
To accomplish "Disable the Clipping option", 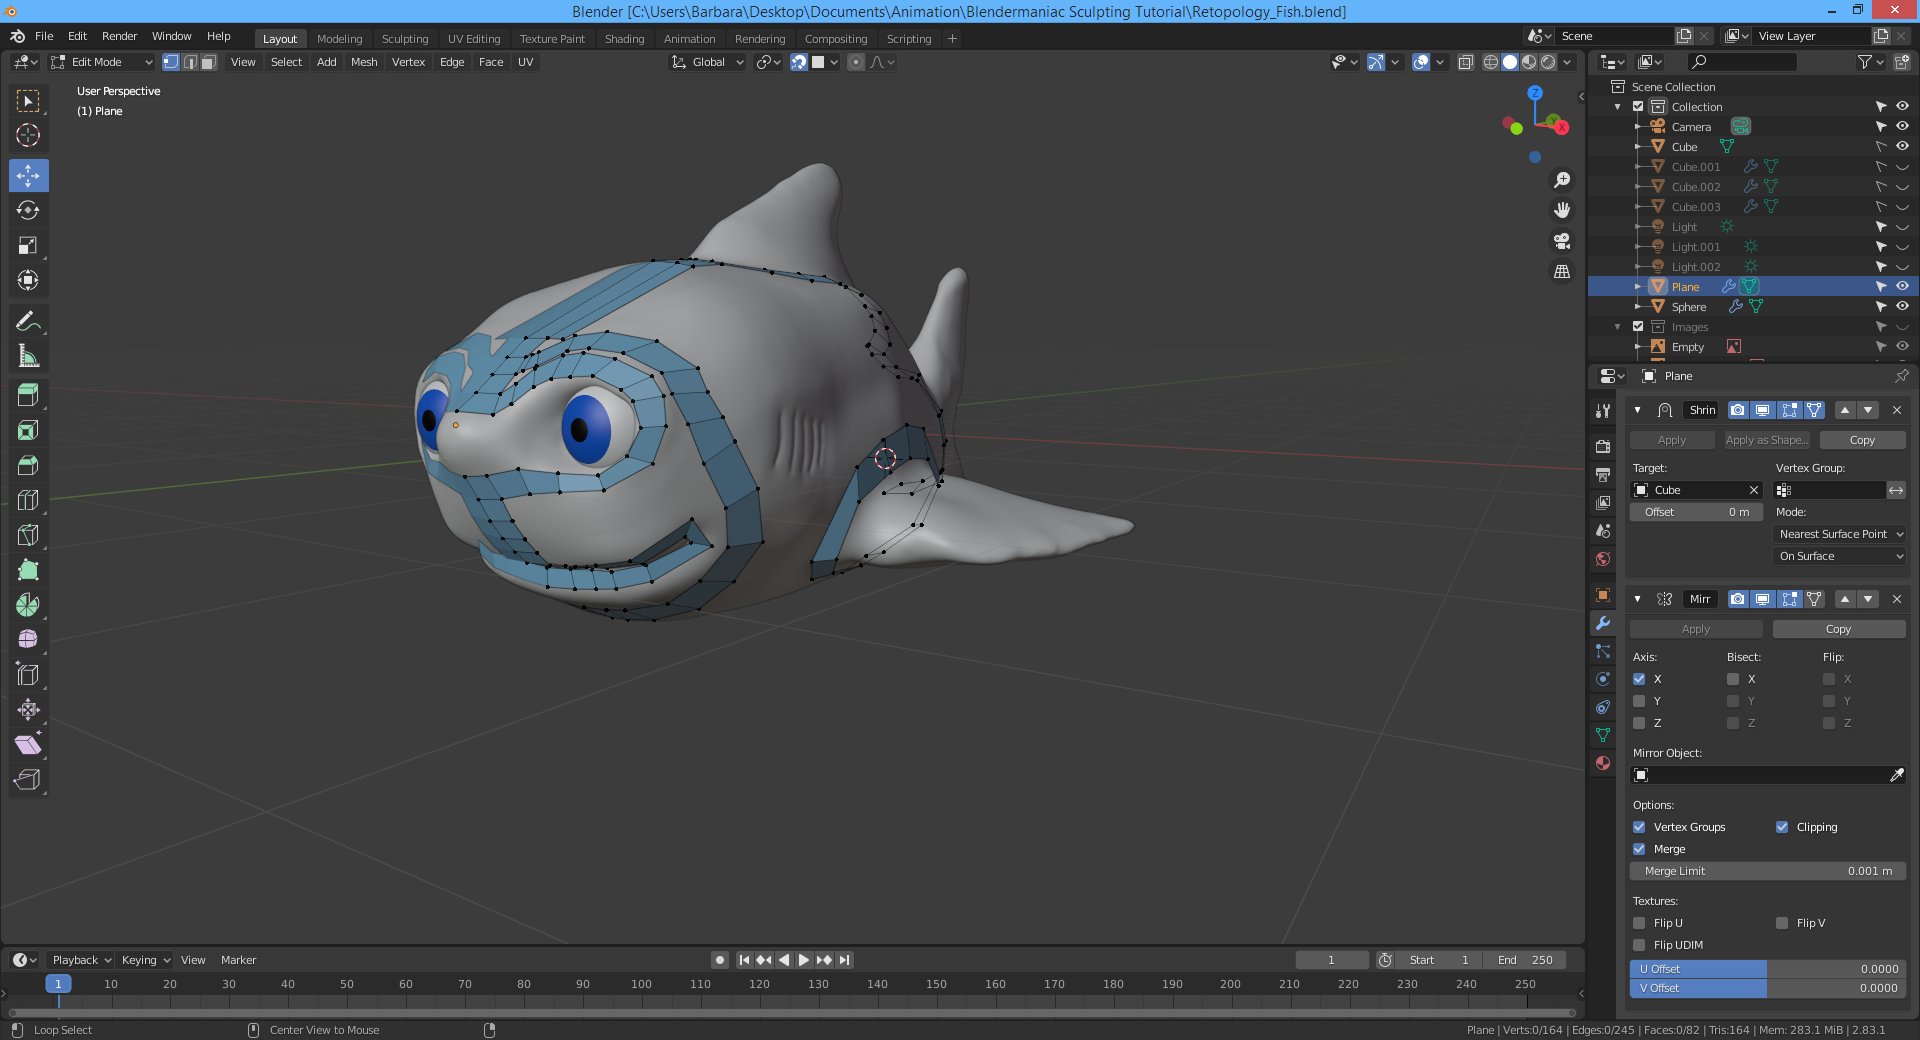I will coord(1782,827).
